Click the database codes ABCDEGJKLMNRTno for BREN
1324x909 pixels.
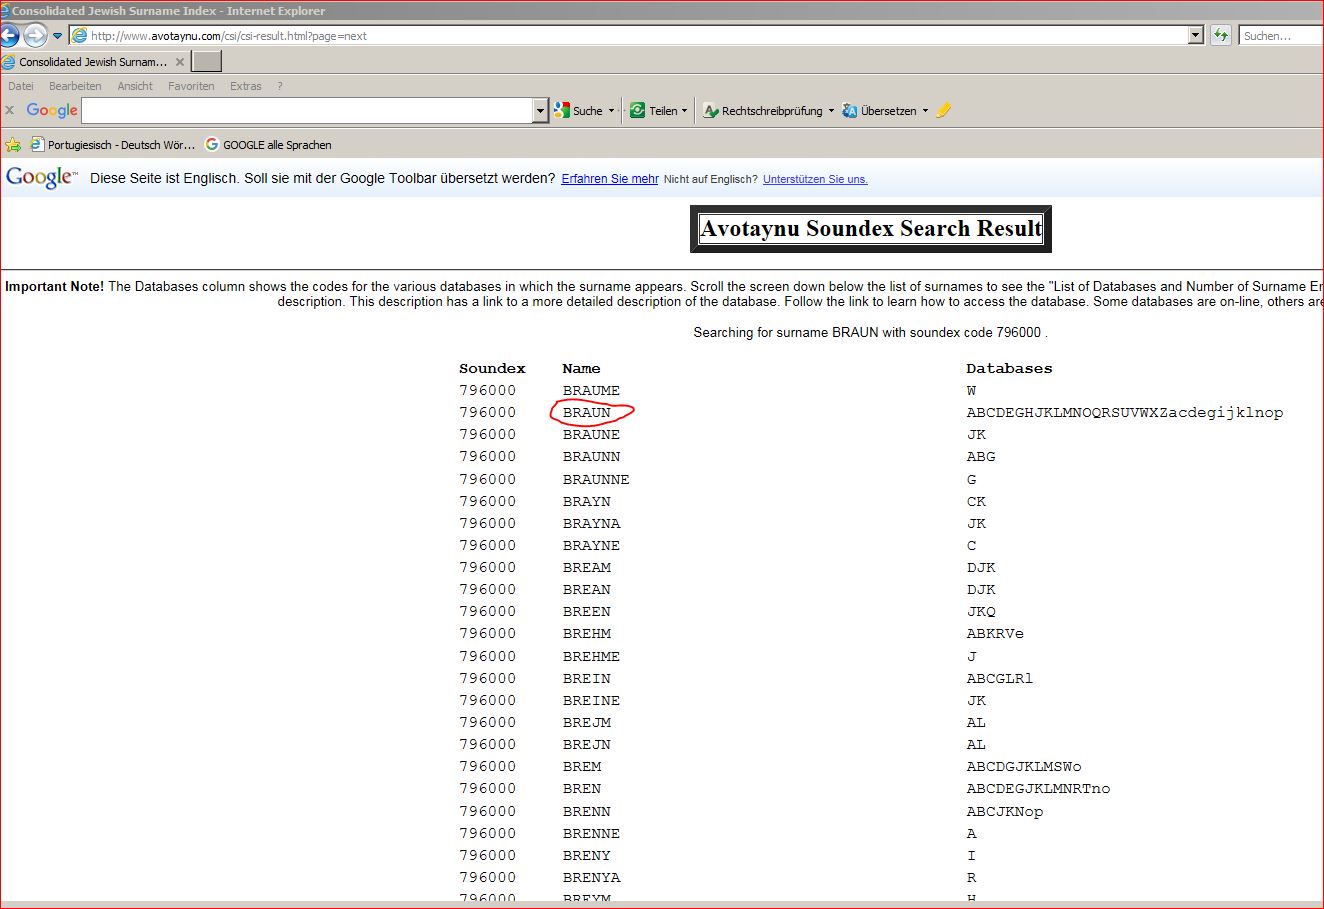[1038, 788]
